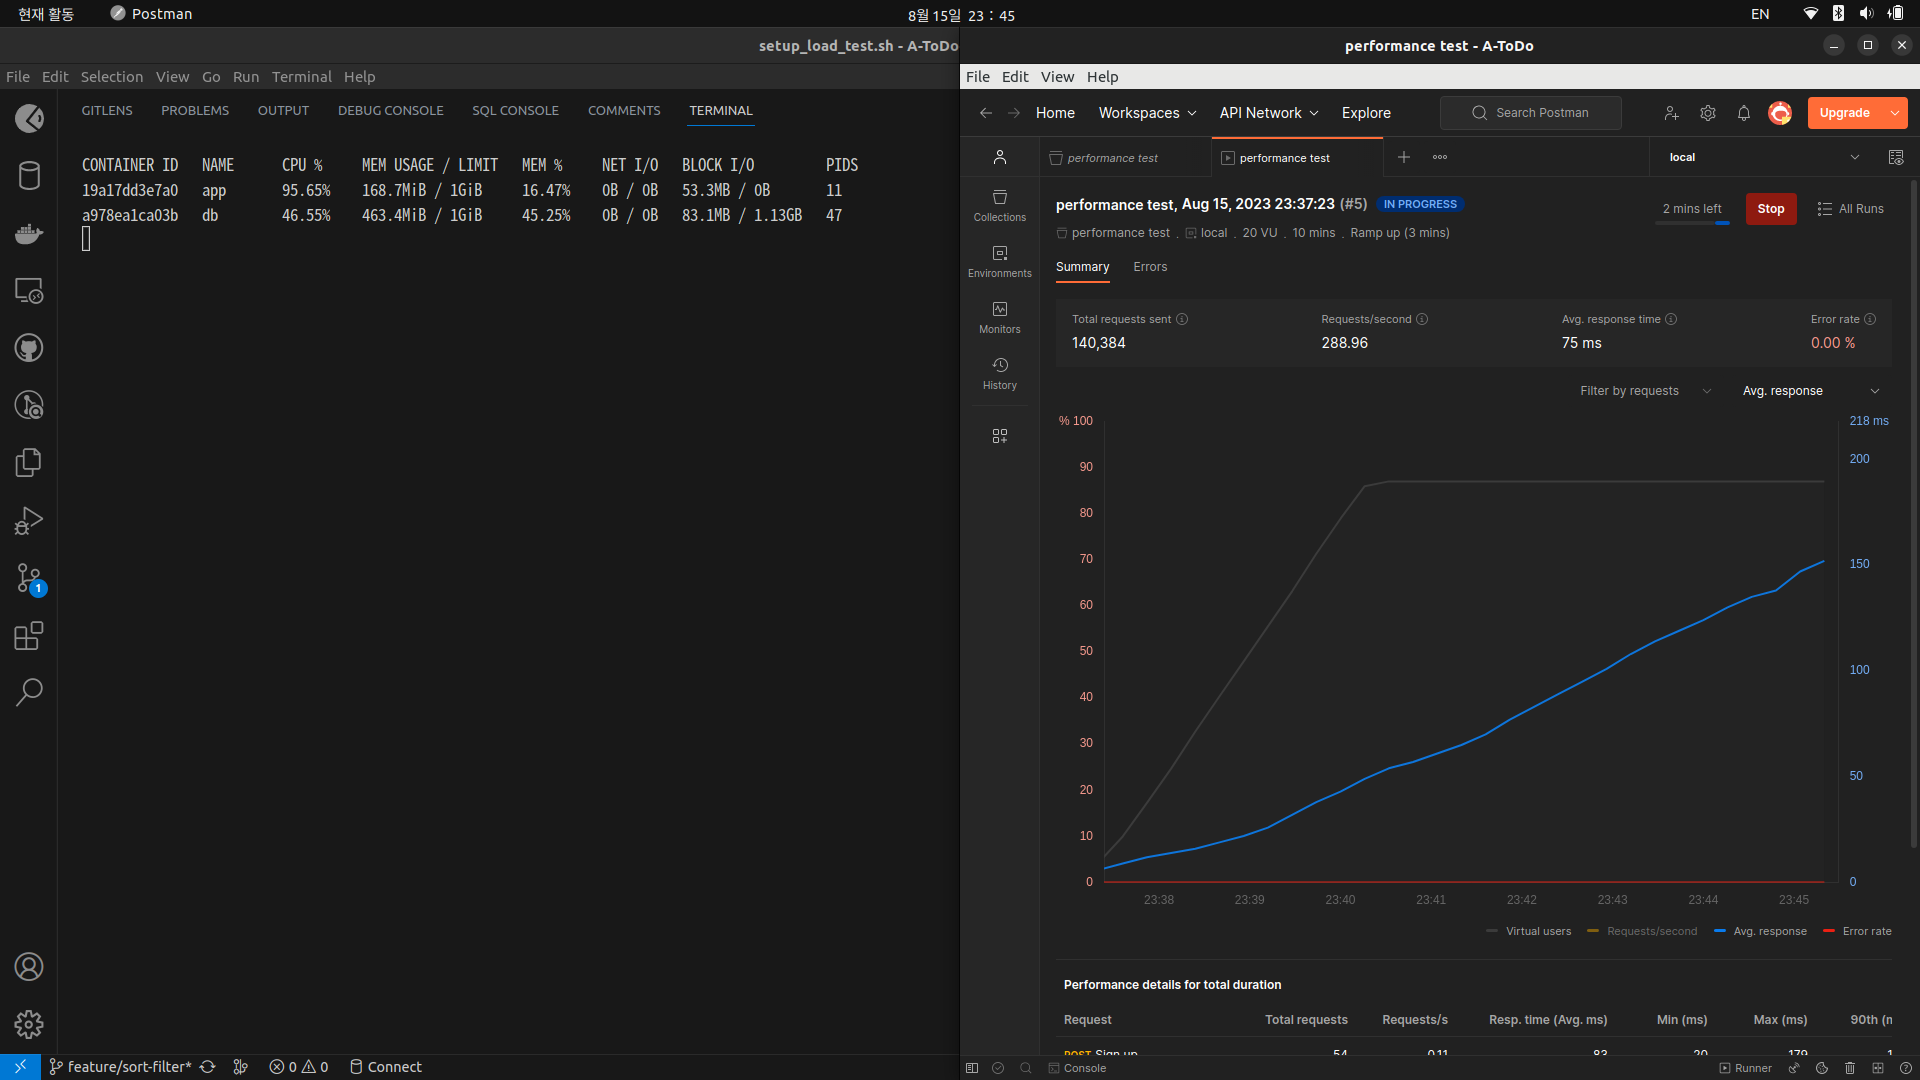
Task: Open Postman Settings gear in header
Action: click(x=1708, y=113)
